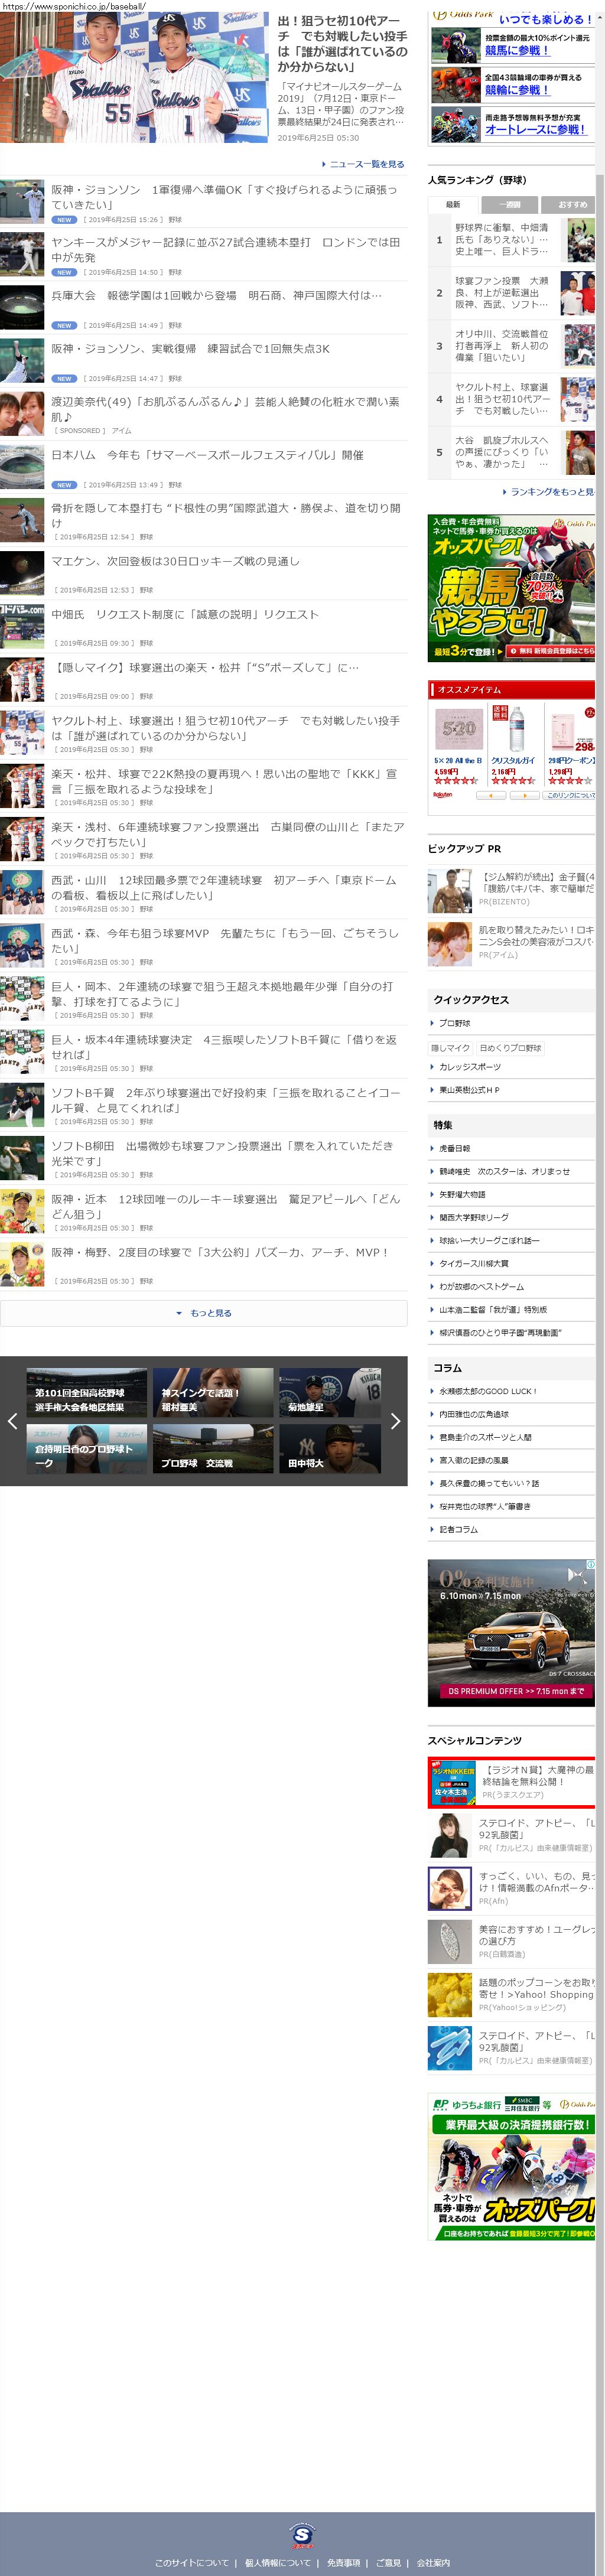The image size is (605, 2576).
Task: Select the 最新 ranking tab
Action: tap(454, 204)
